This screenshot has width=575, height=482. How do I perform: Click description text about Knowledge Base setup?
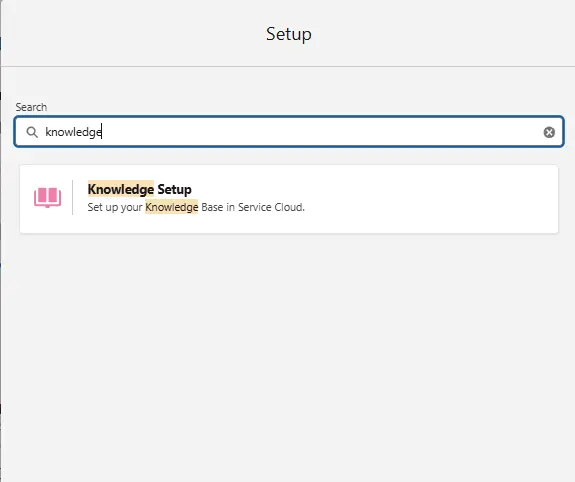click(x=196, y=207)
